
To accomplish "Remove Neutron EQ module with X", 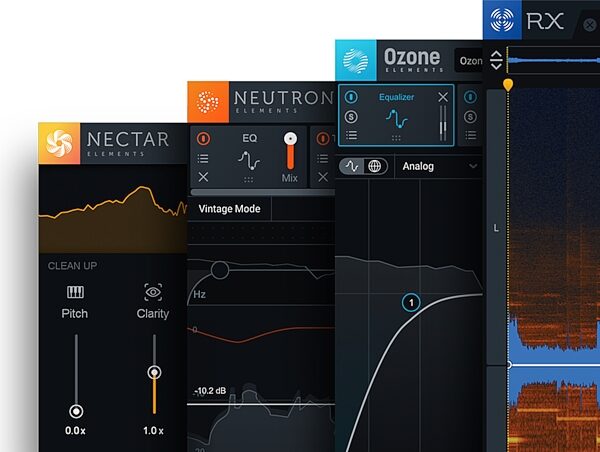I will click(203, 177).
